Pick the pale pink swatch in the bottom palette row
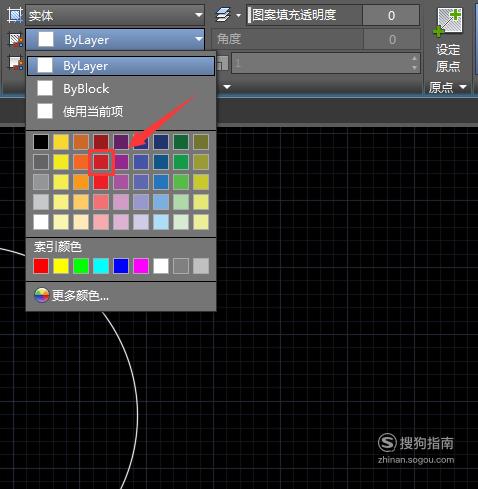 coord(101,222)
